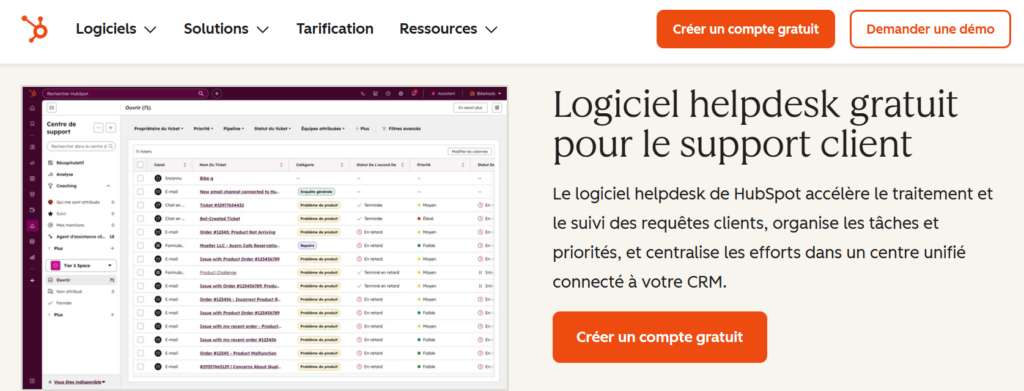1024x391 pixels.
Task: Click the channel icon on the Bot-Created Ticket row
Action: coord(157,218)
